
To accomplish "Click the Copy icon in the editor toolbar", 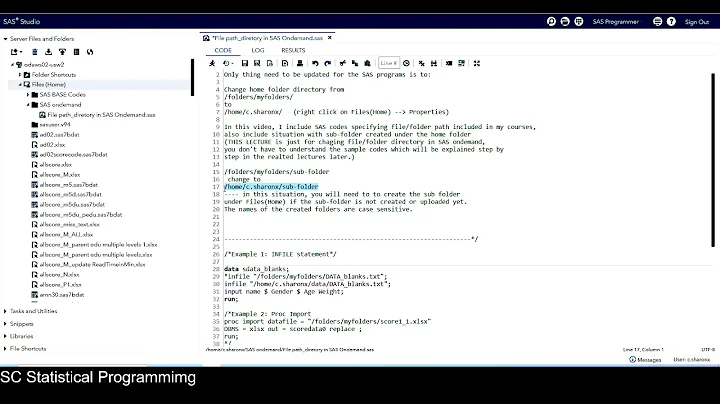I will click(355, 63).
